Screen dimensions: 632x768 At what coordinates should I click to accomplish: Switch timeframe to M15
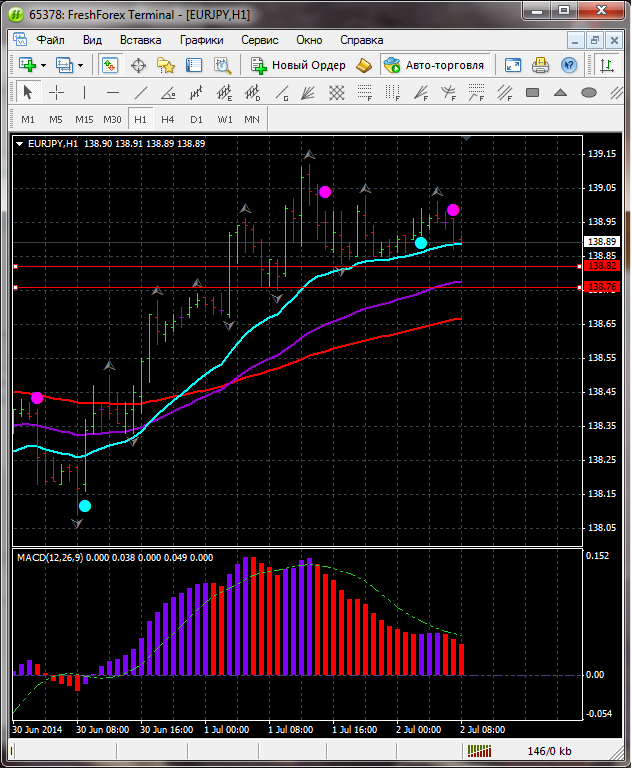[84, 120]
